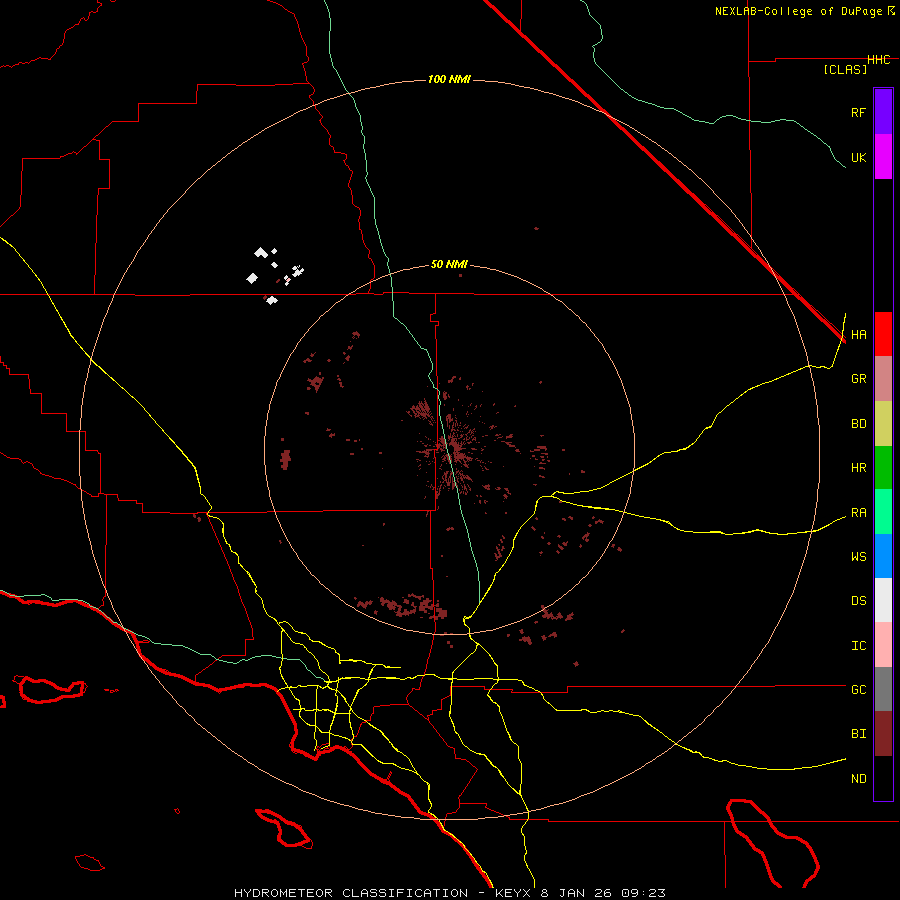Click the blue WS legend swatch
This screenshot has width=900, height=900.
(x=883, y=556)
